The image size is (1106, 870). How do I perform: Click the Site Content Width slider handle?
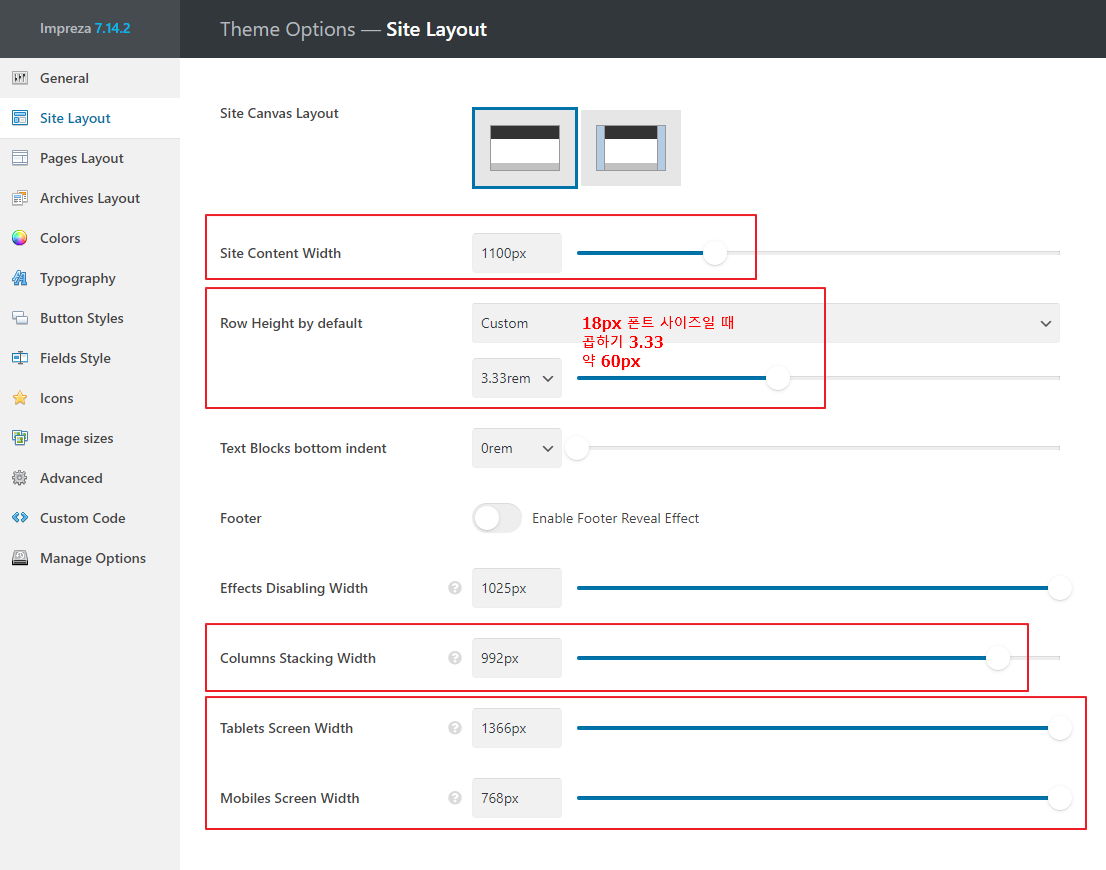tap(715, 253)
